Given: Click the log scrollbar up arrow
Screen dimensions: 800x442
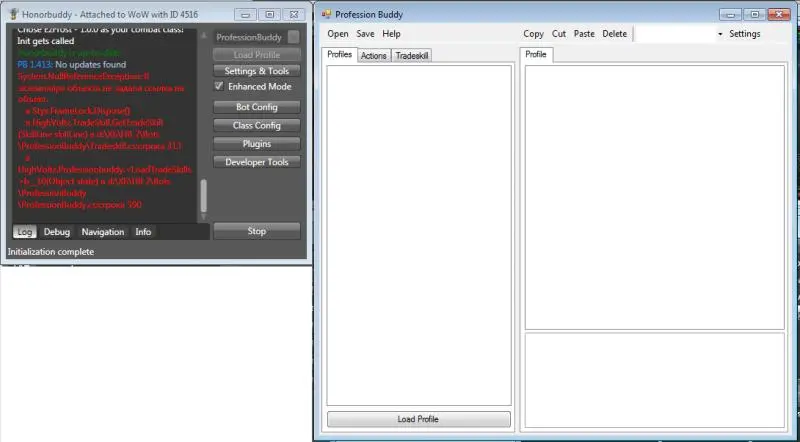Looking at the screenshot, I should [204, 36].
